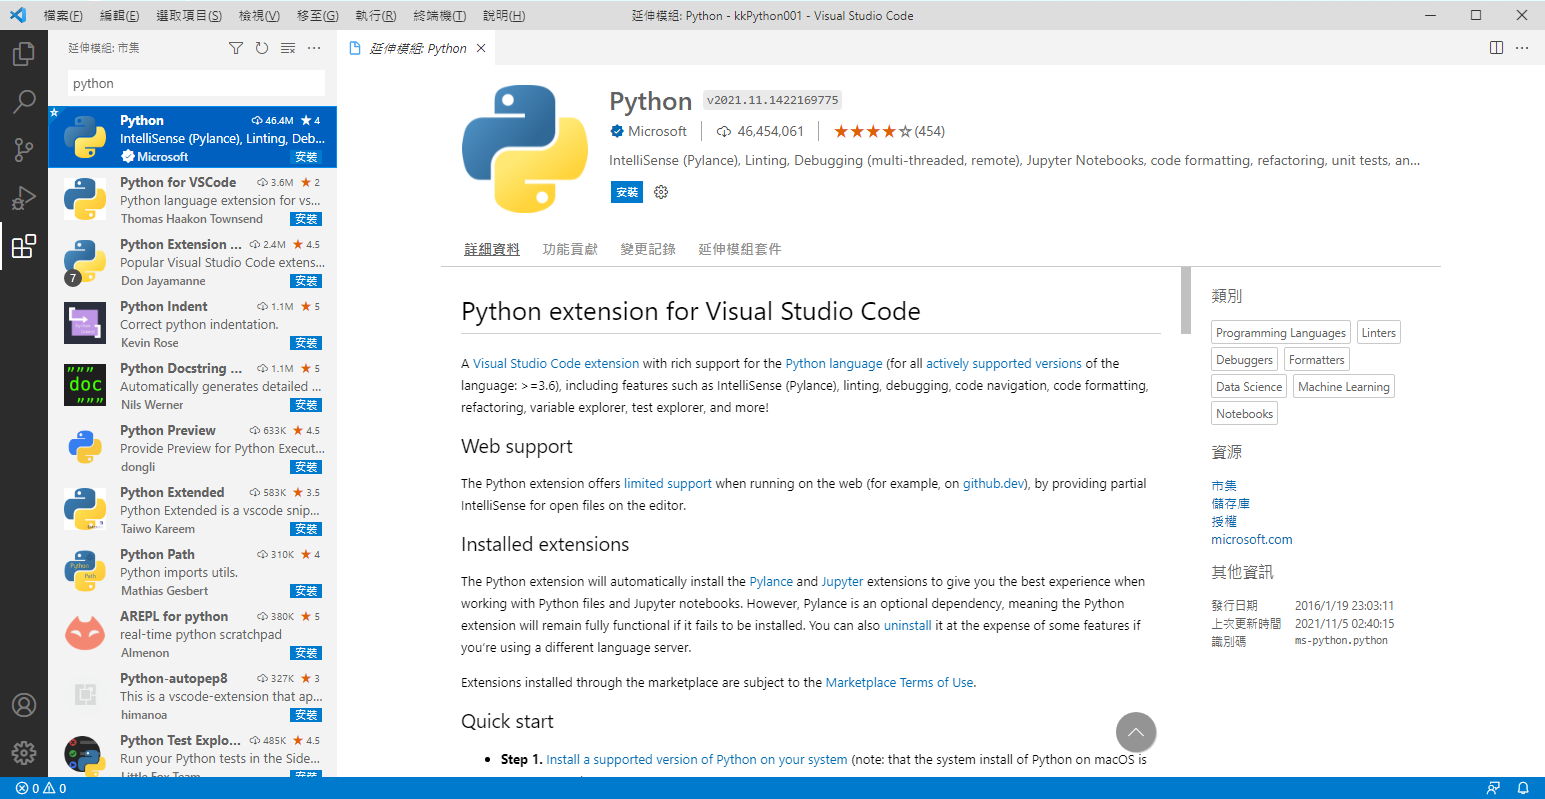
Task: Open the Accounts icon above the settings gear
Action: click(24, 705)
